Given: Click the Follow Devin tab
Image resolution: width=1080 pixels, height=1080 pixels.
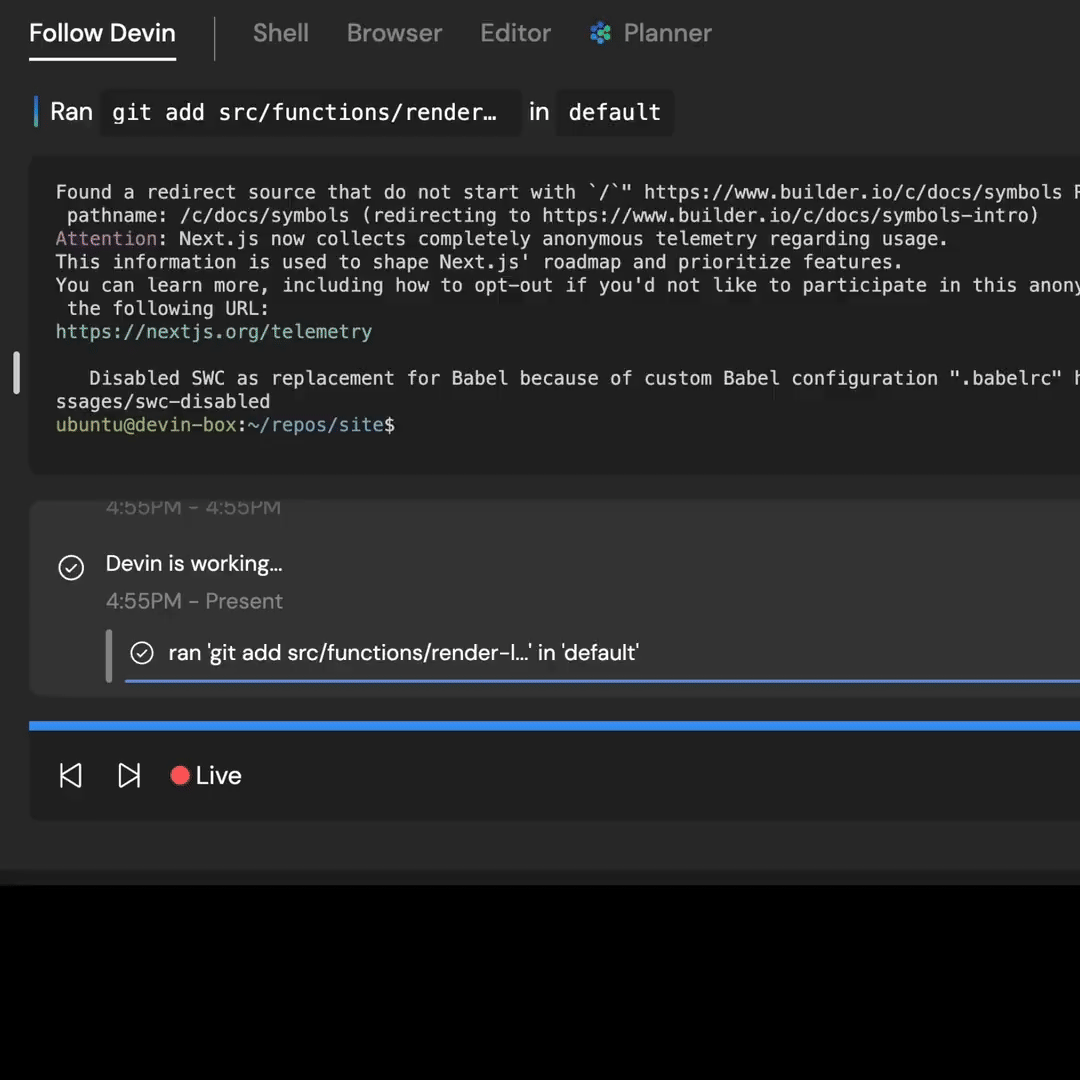Looking at the screenshot, I should click(x=102, y=33).
